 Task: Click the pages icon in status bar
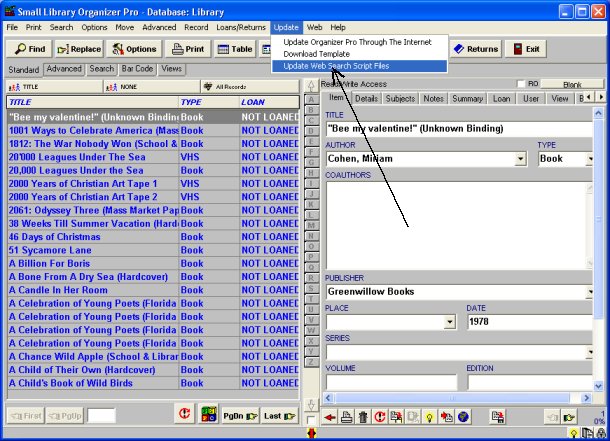click(x=587, y=433)
